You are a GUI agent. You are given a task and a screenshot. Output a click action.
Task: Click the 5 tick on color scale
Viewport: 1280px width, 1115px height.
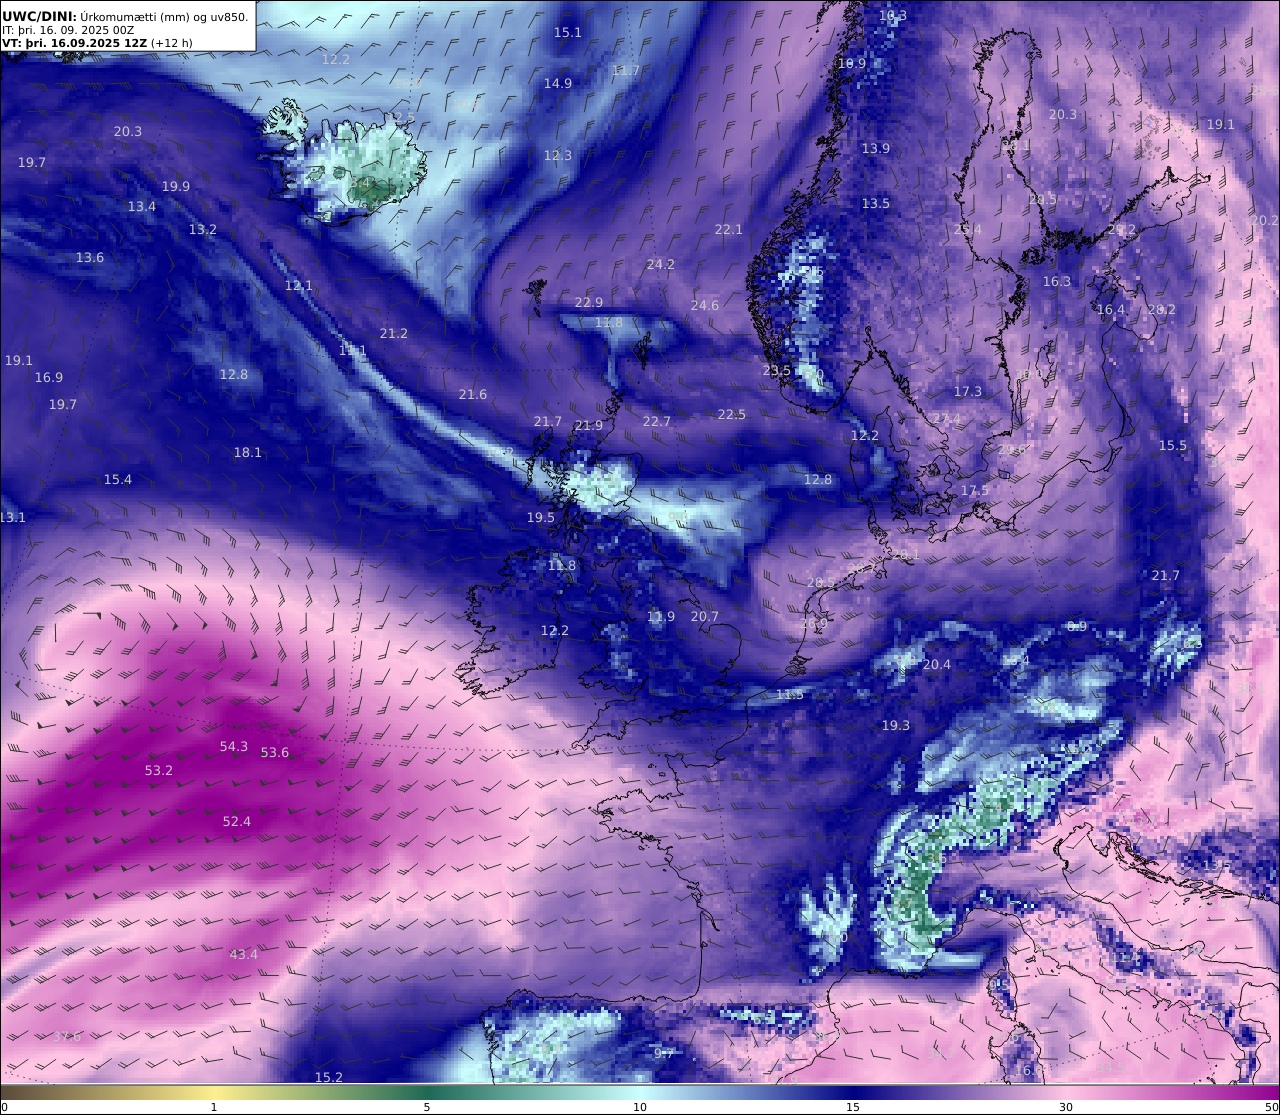[427, 1107]
